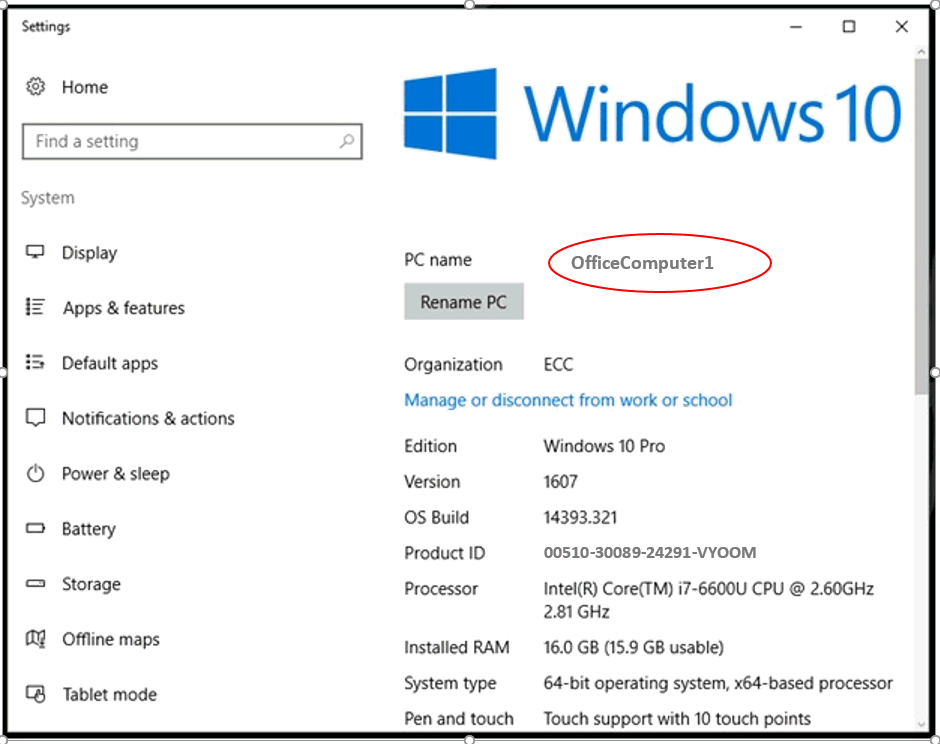Click the Battery icon in sidebar
Image resolution: width=940 pixels, height=744 pixels.
point(36,529)
